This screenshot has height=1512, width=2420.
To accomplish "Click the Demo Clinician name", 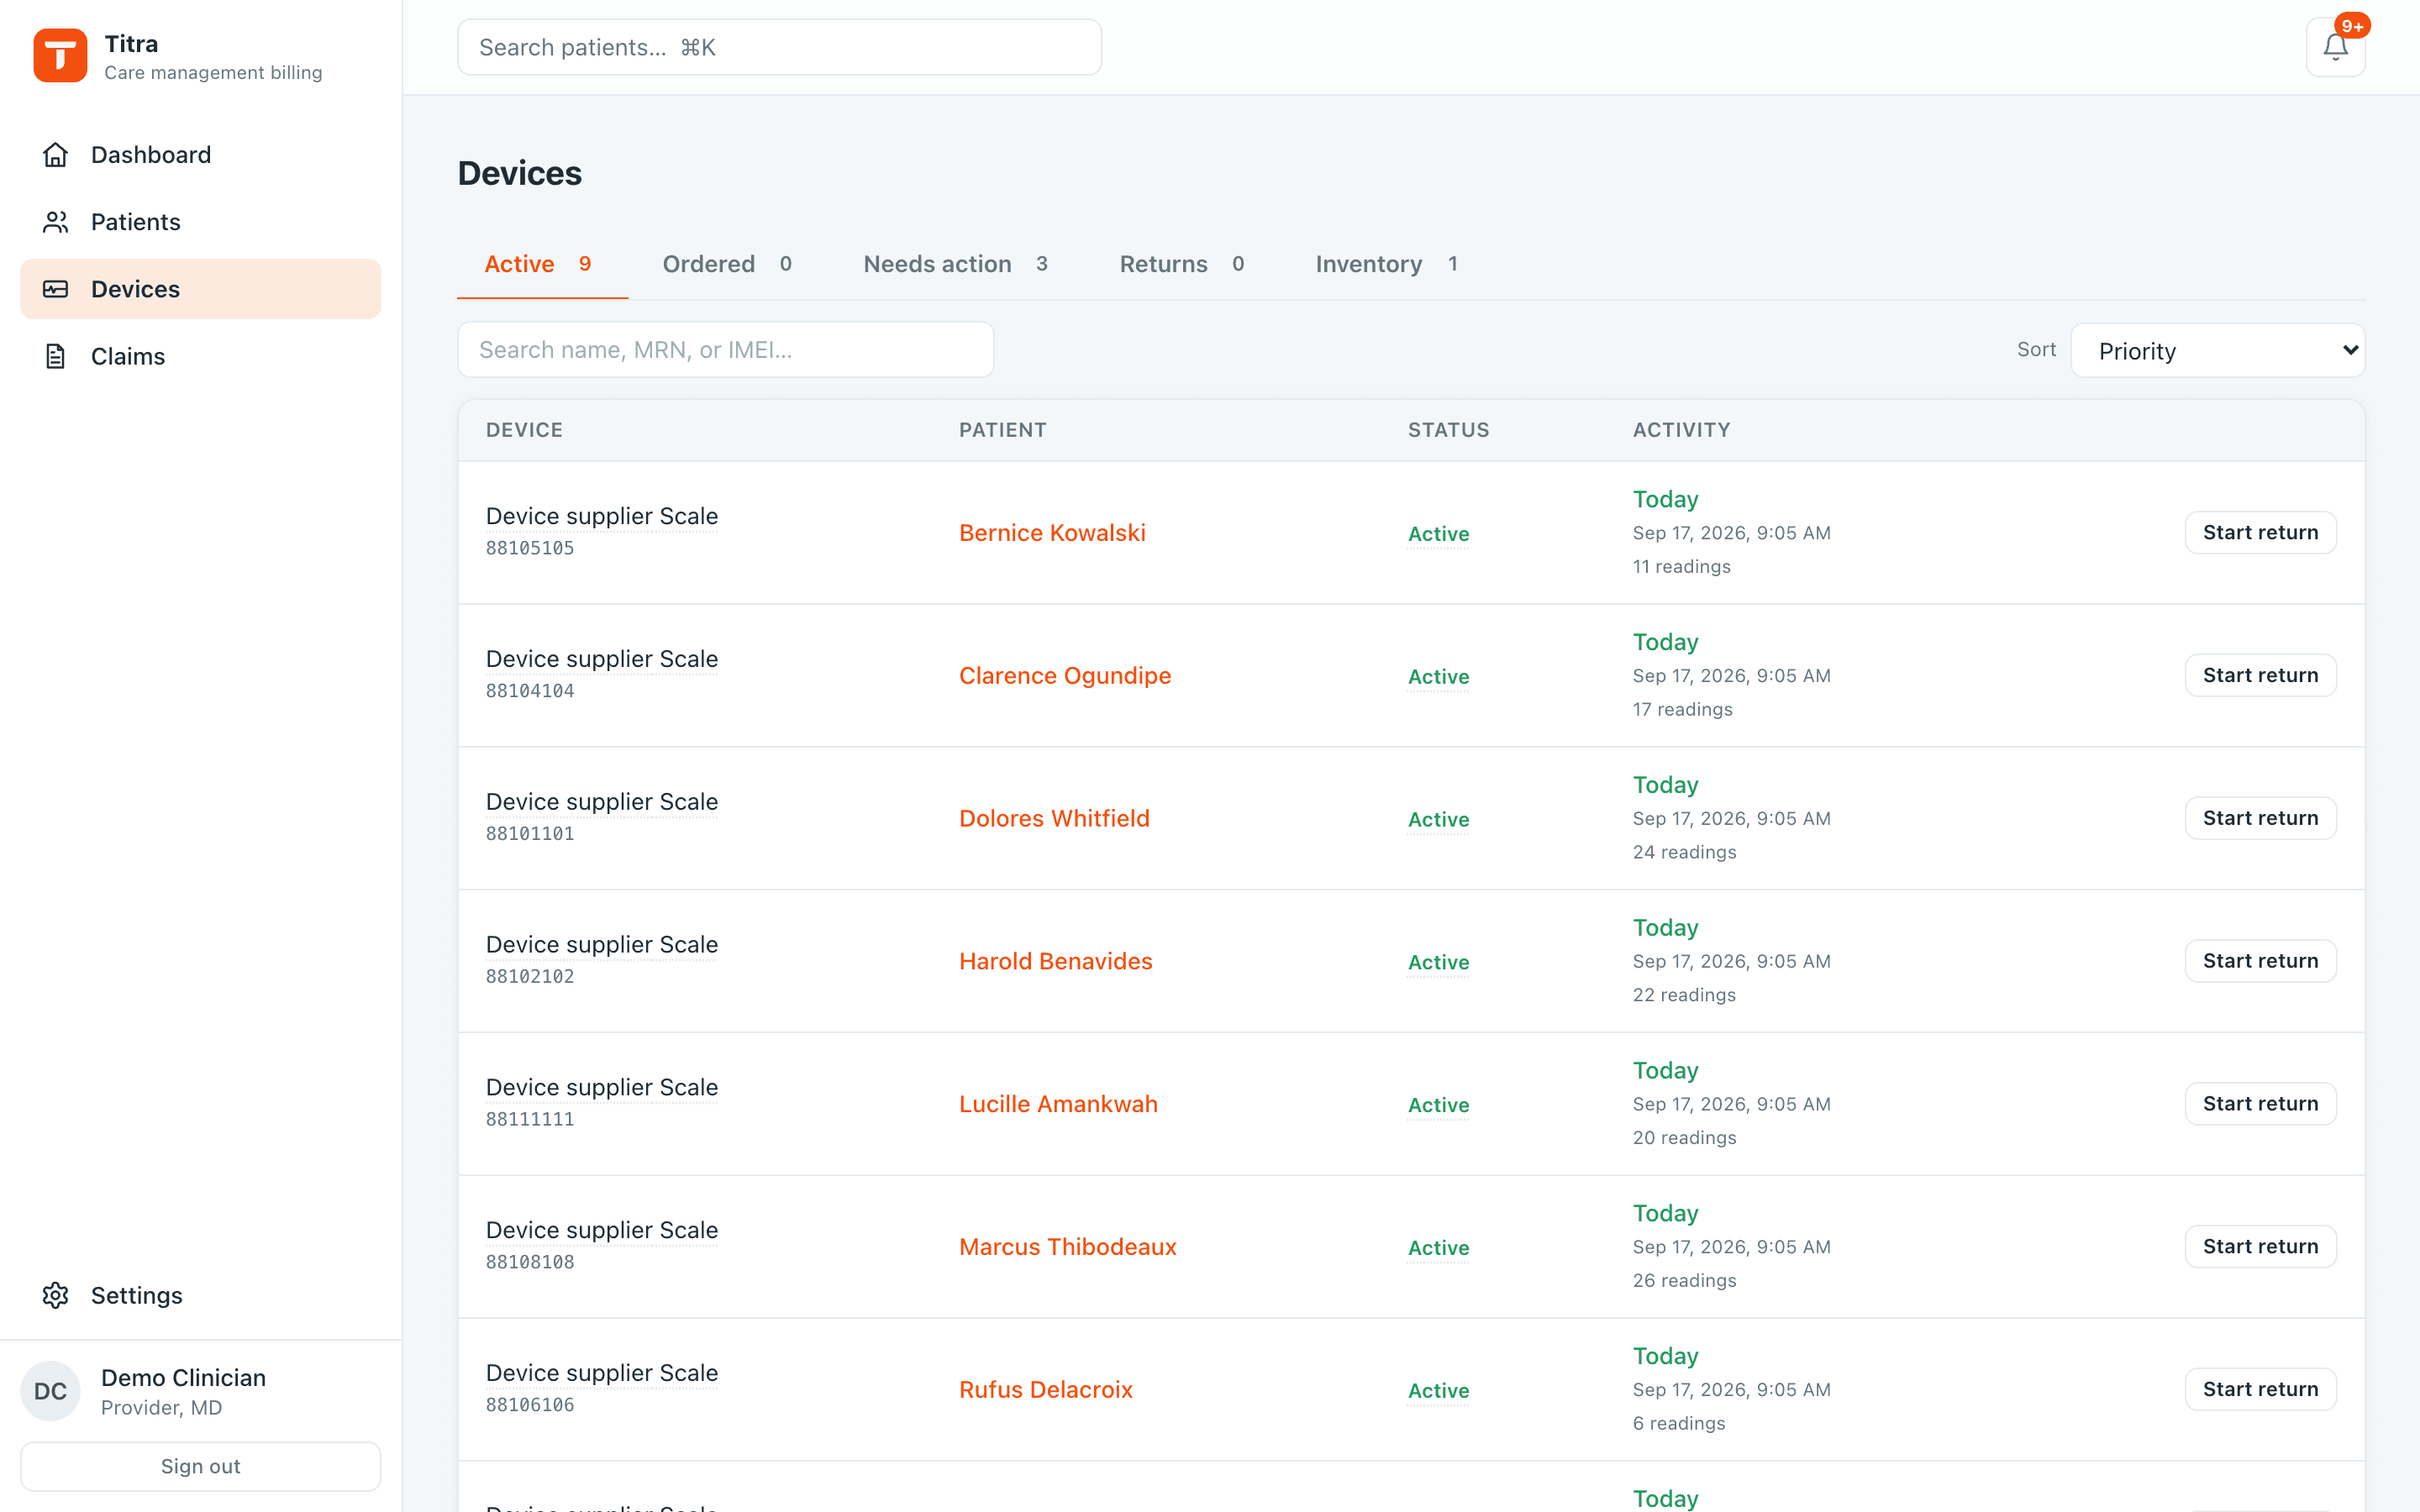I will point(183,1378).
